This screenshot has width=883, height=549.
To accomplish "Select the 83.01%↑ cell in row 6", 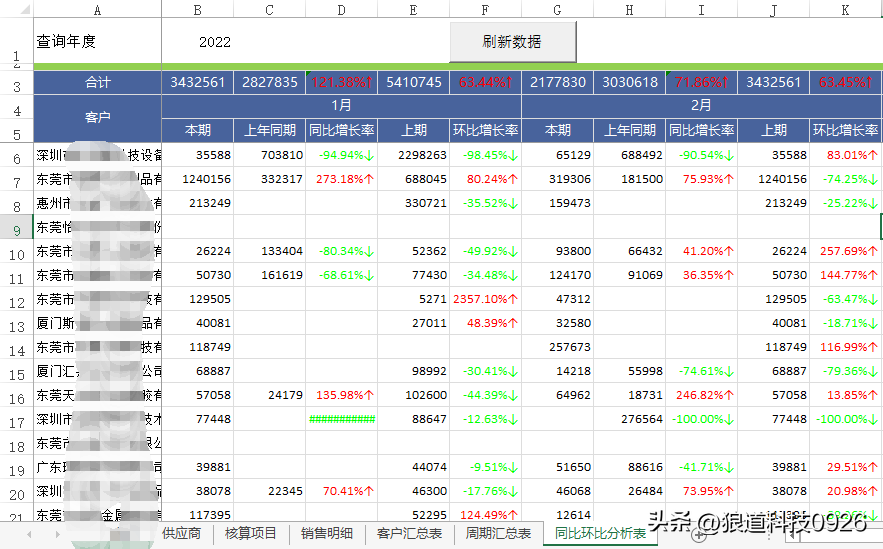I will [x=845, y=155].
